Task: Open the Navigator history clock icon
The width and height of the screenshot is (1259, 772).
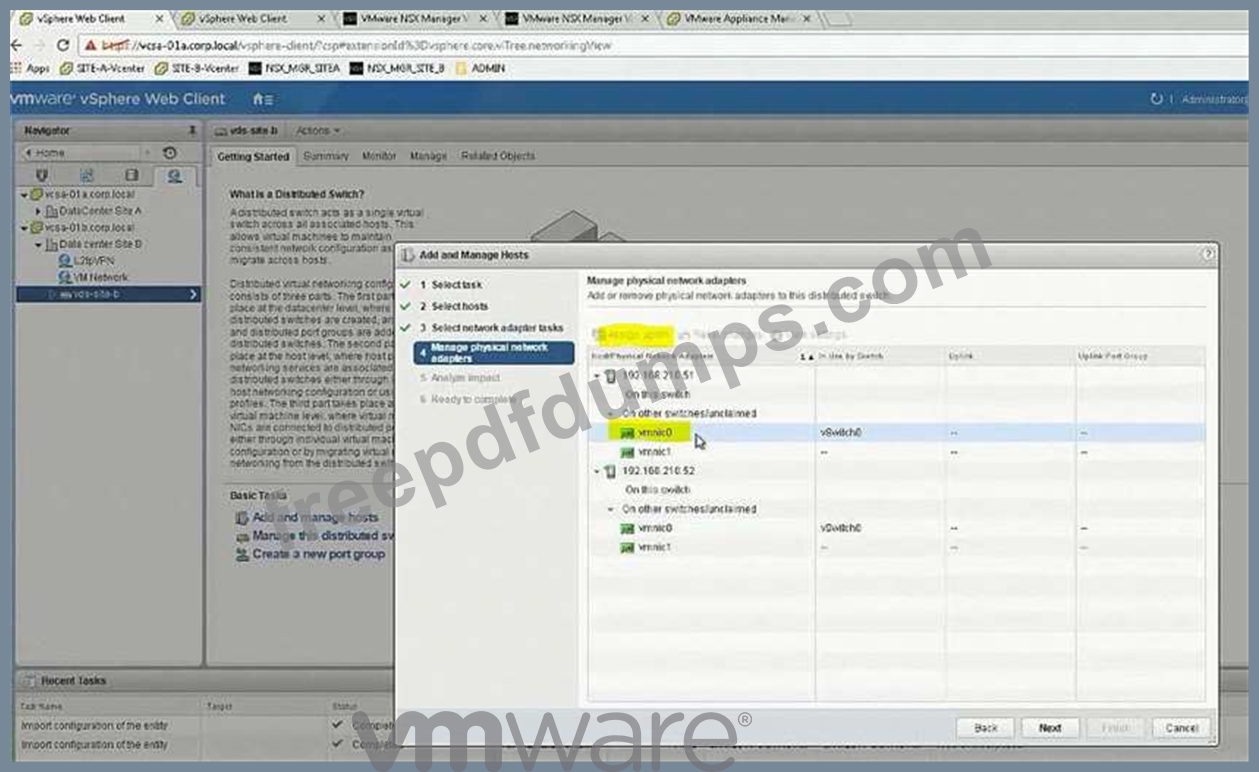Action: pos(170,153)
